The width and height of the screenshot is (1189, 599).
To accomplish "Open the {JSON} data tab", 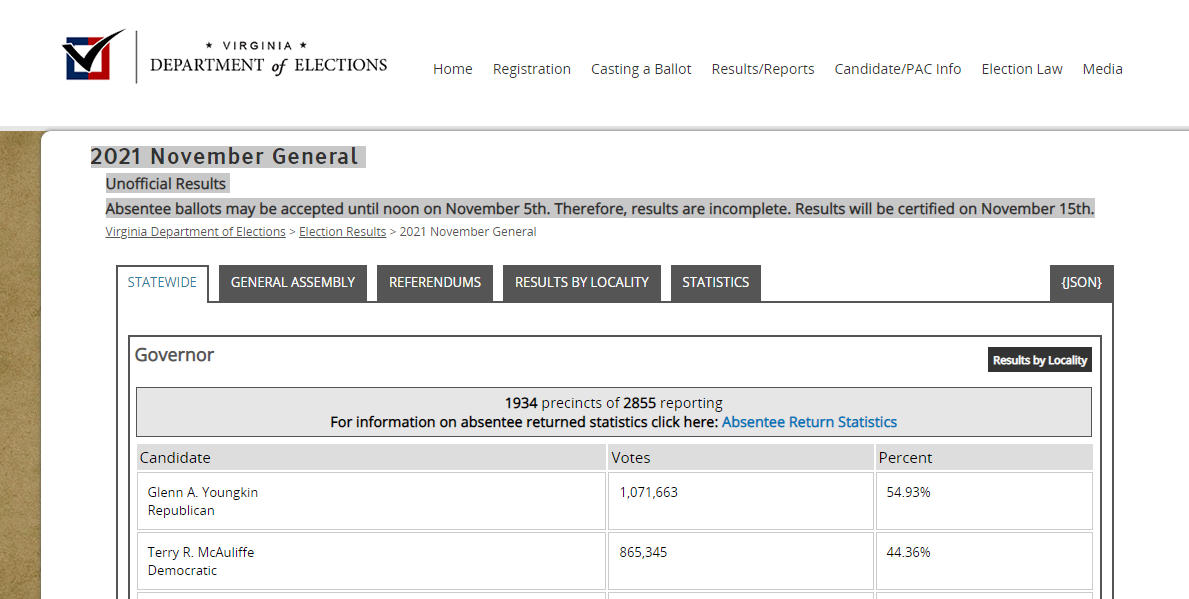I will tap(1081, 283).
